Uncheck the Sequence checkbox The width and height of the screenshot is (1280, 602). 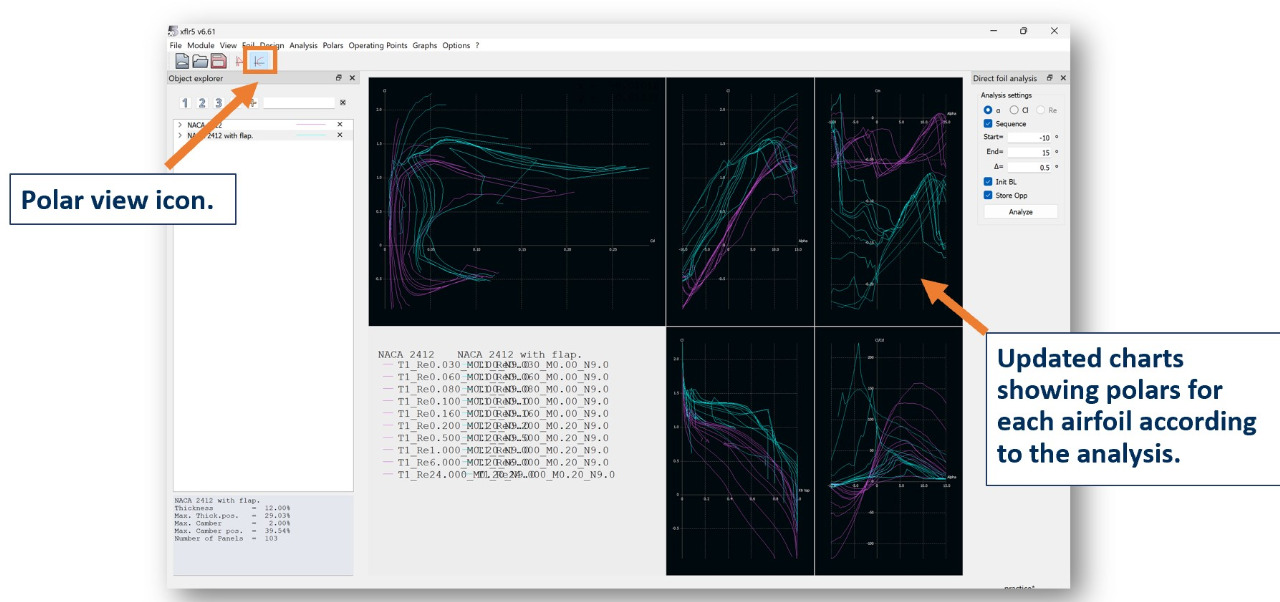pyautogui.click(x=988, y=124)
